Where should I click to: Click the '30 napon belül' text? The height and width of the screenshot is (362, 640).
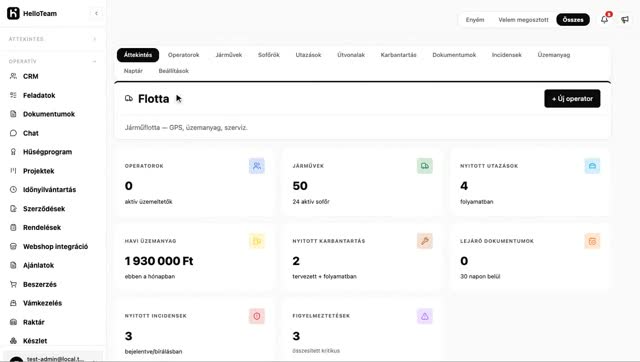coord(480,276)
